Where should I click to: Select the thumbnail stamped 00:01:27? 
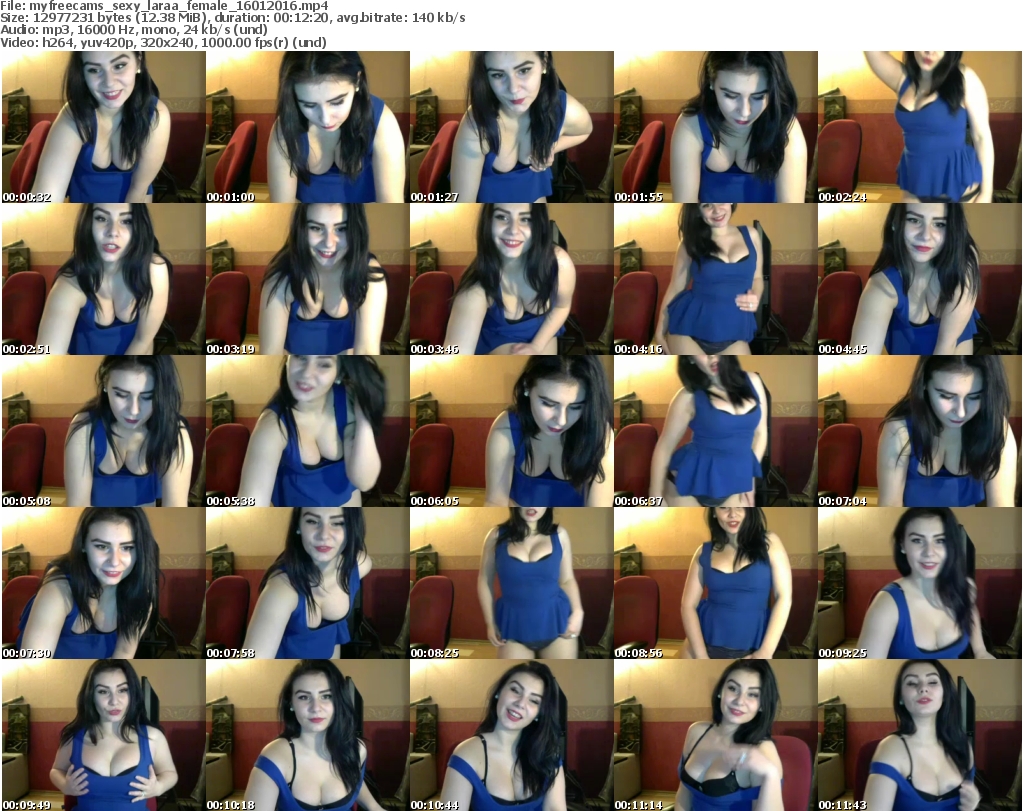[x=512, y=127]
